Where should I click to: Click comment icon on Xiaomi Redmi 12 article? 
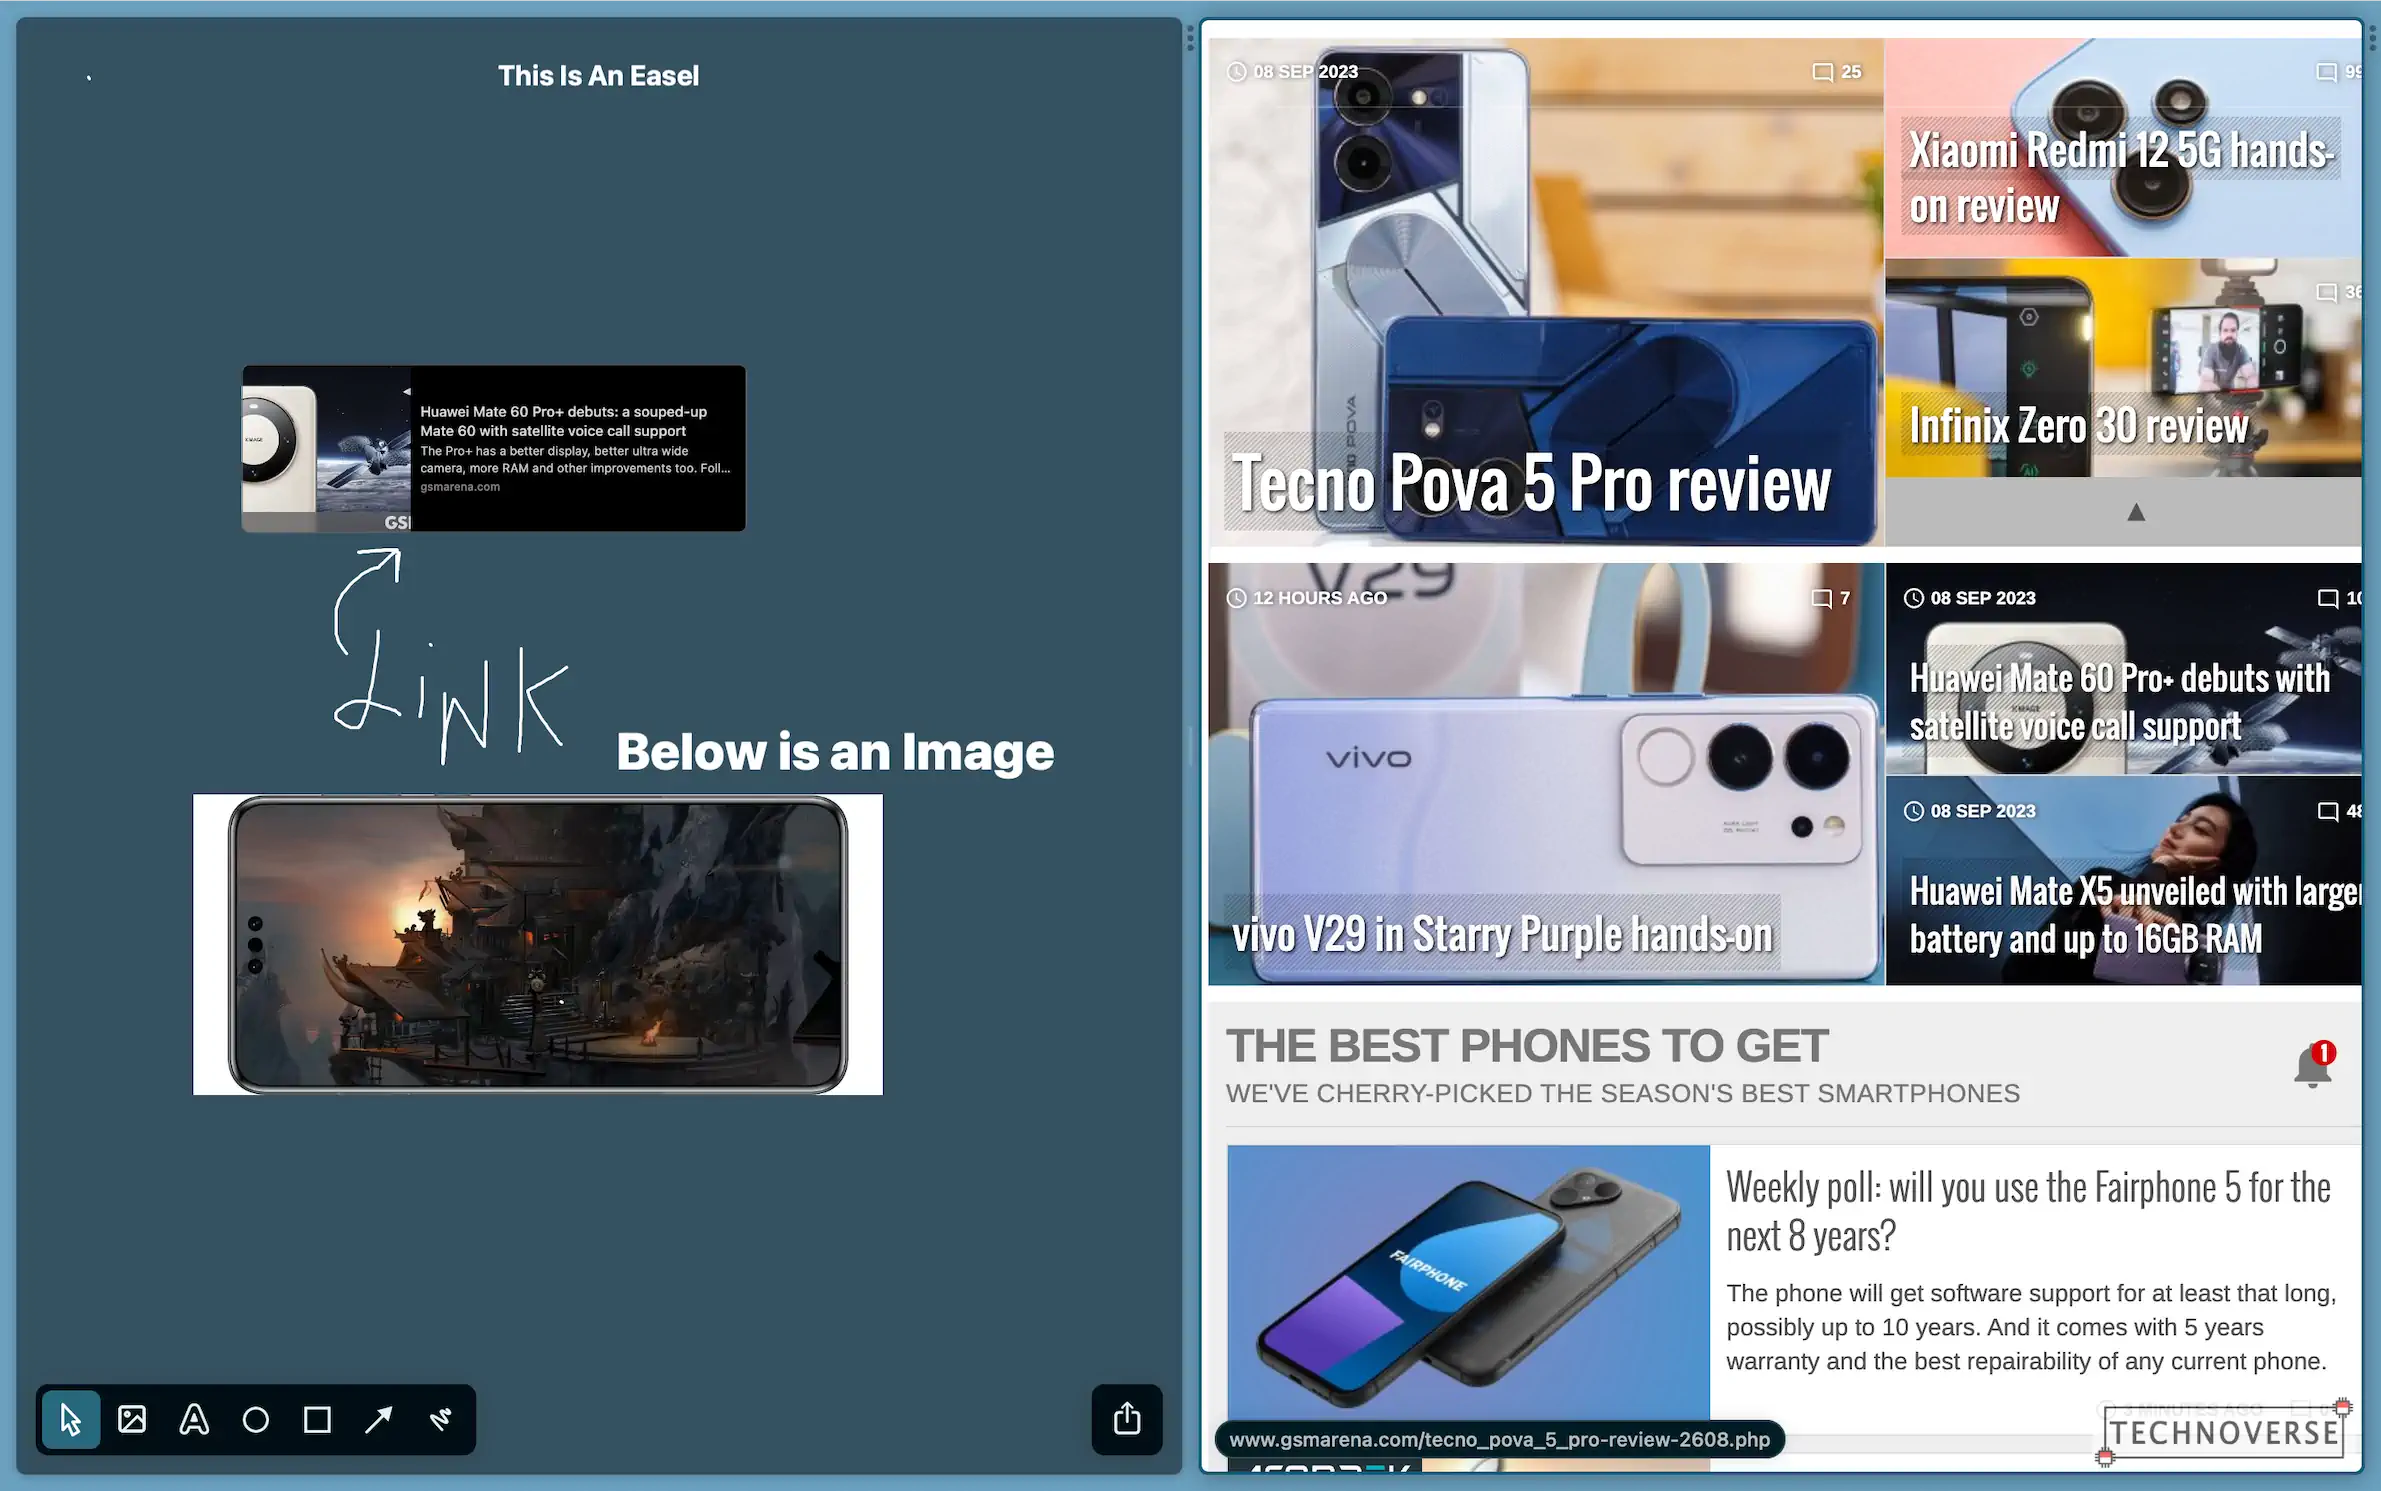click(x=2327, y=72)
